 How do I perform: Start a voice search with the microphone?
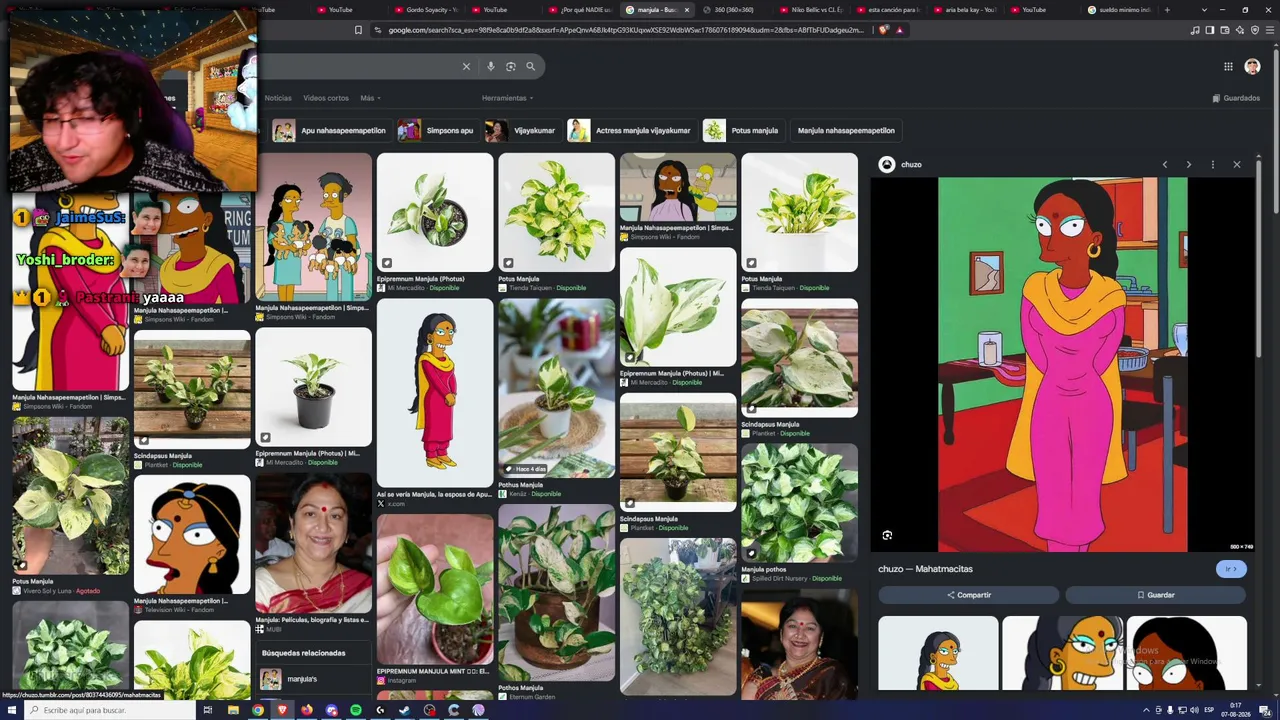pyautogui.click(x=490, y=66)
